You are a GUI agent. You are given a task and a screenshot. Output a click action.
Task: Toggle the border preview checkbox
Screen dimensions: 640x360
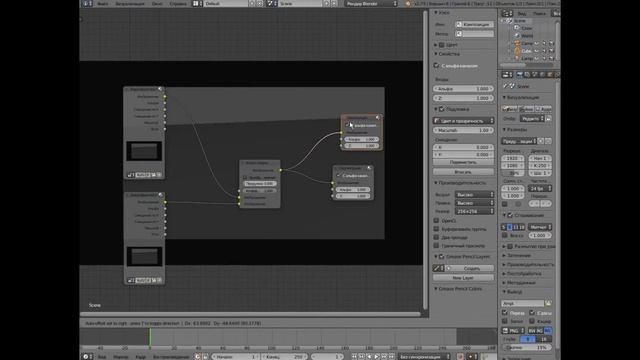pyautogui.click(x=436, y=246)
